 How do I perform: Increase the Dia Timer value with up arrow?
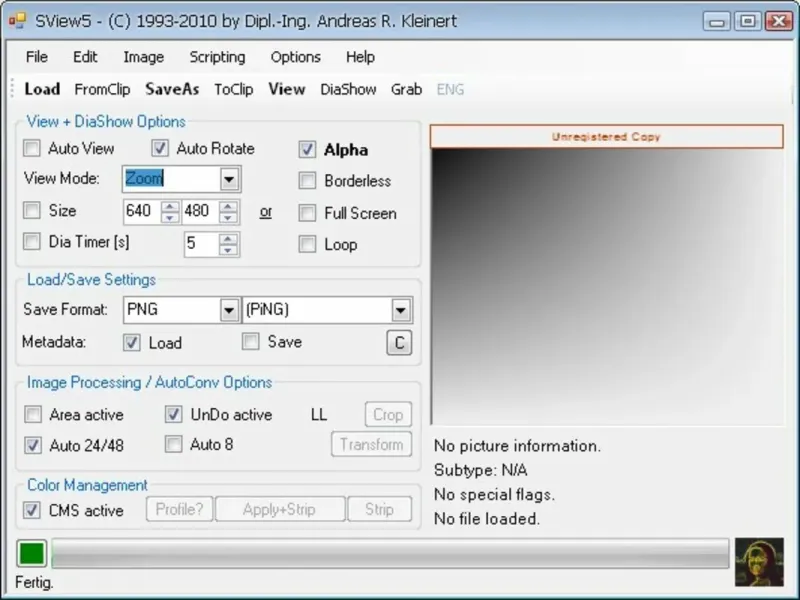pyautogui.click(x=228, y=239)
